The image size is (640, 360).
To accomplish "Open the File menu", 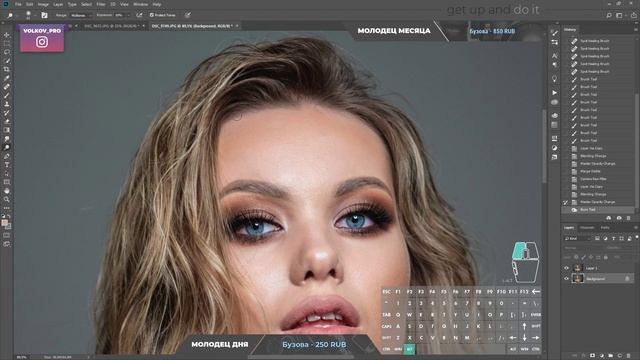I will coord(18,4).
